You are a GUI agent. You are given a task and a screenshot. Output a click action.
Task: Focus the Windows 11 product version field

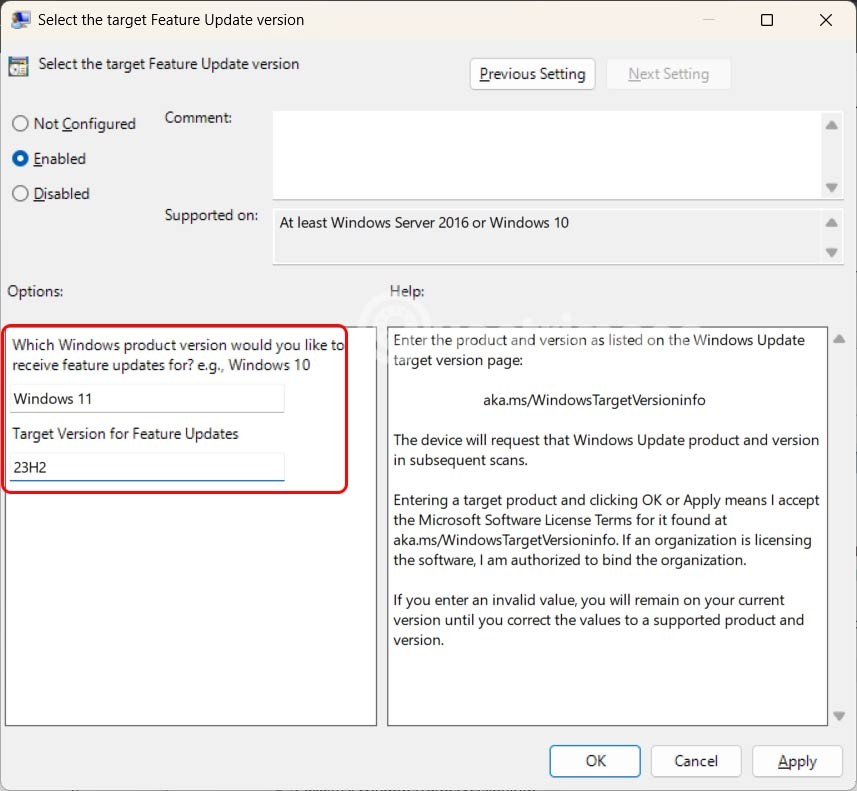pyautogui.click(x=147, y=399)
